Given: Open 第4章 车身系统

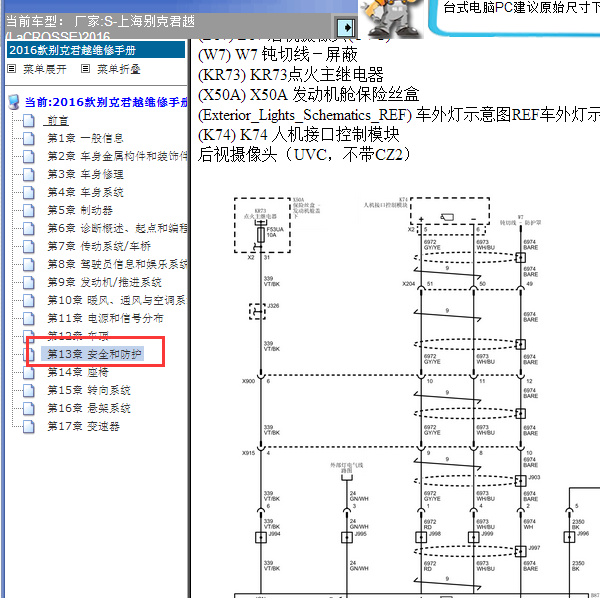Looking at the screenshot, I should tap(85, 192).
